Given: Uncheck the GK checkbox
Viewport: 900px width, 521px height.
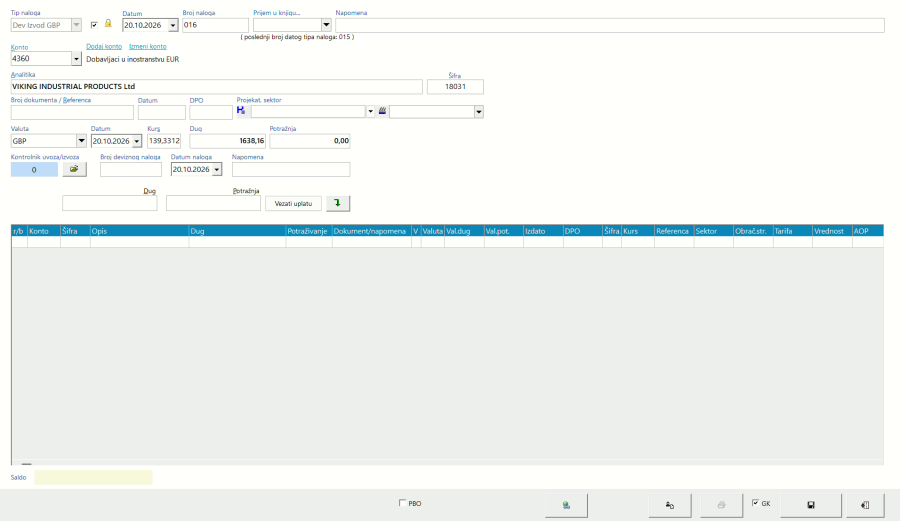Looking at the screenshot, I should point(755,503).
